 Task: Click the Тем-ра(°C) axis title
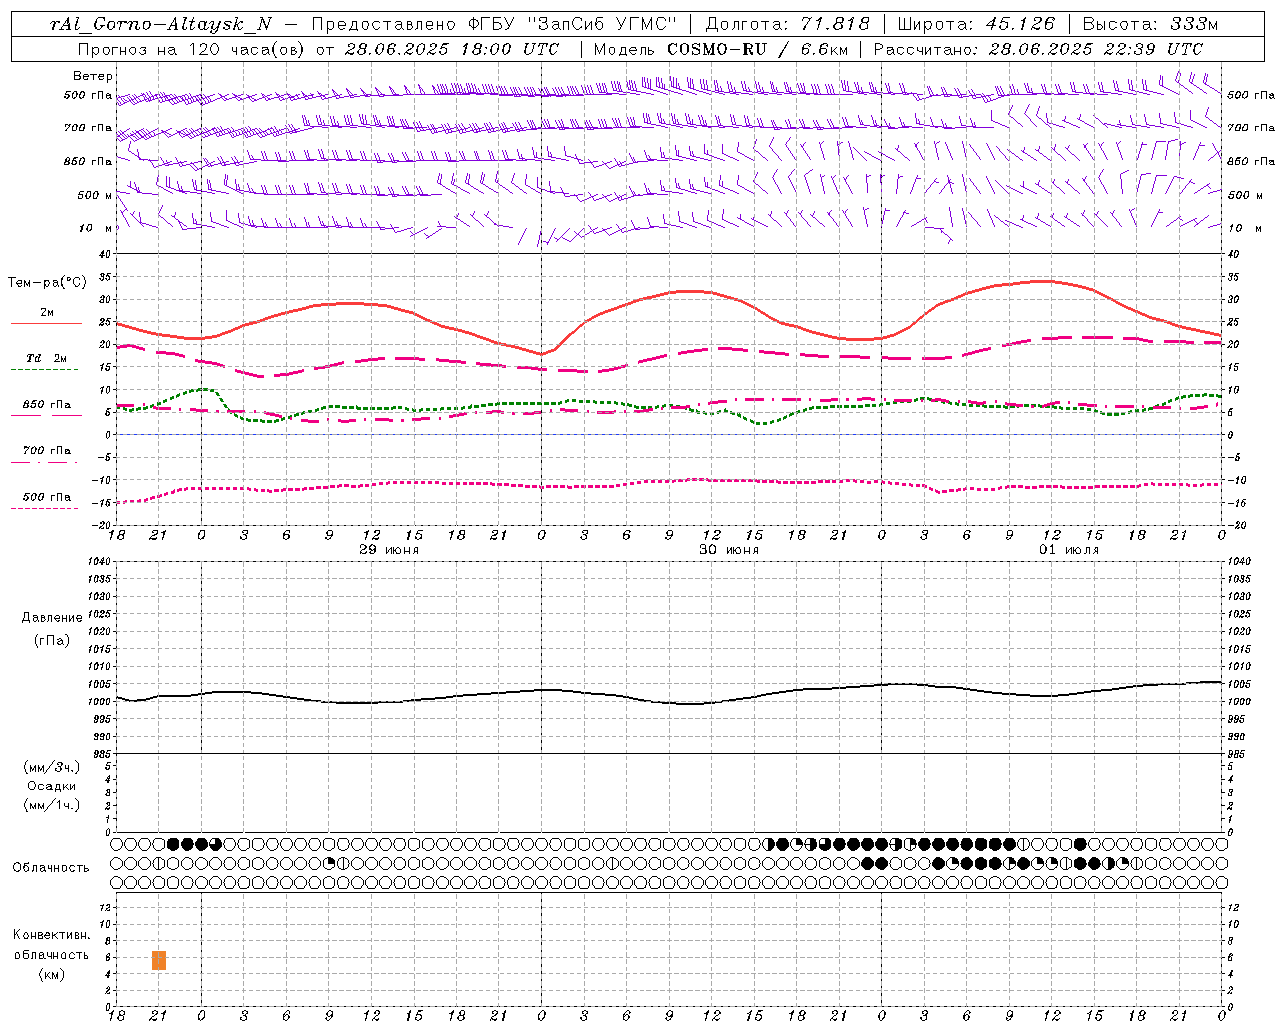pos(47,283)
